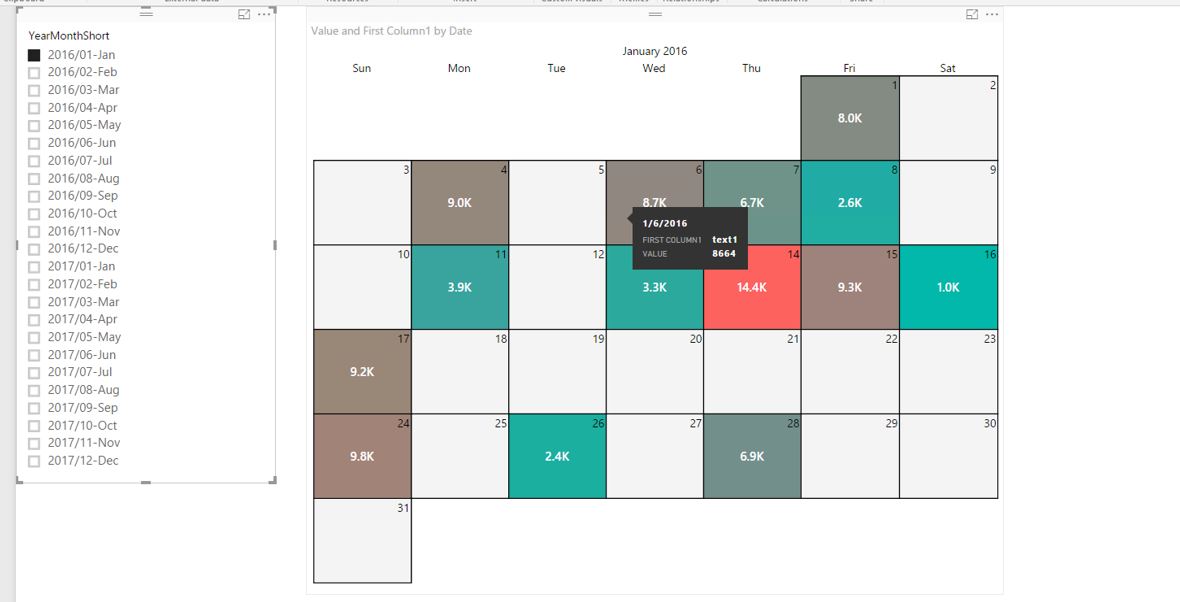Select the January 26 cell with 2.4K

(x=557, y=456)
